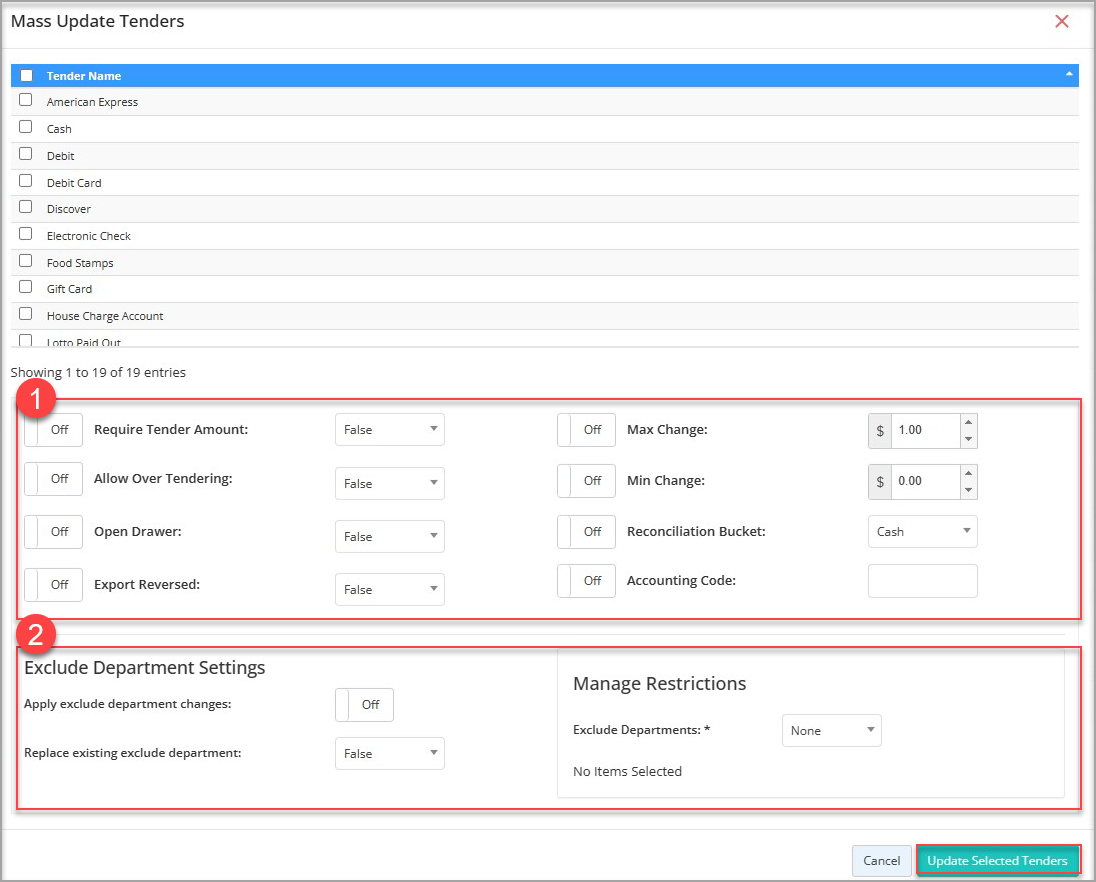Image resolution: width=1096 pixels, height=882 pixels.
Task: Tick the Food Stamps checkbox
Action: 26,261
